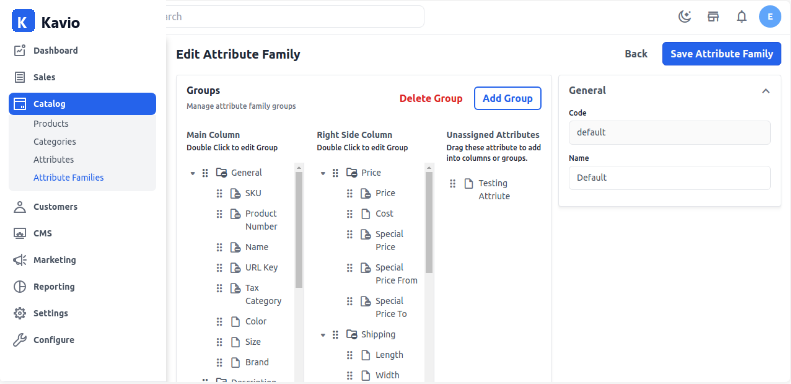791x384 pixels.
Task: Save Attribute Family button
Action: [721, 54]
